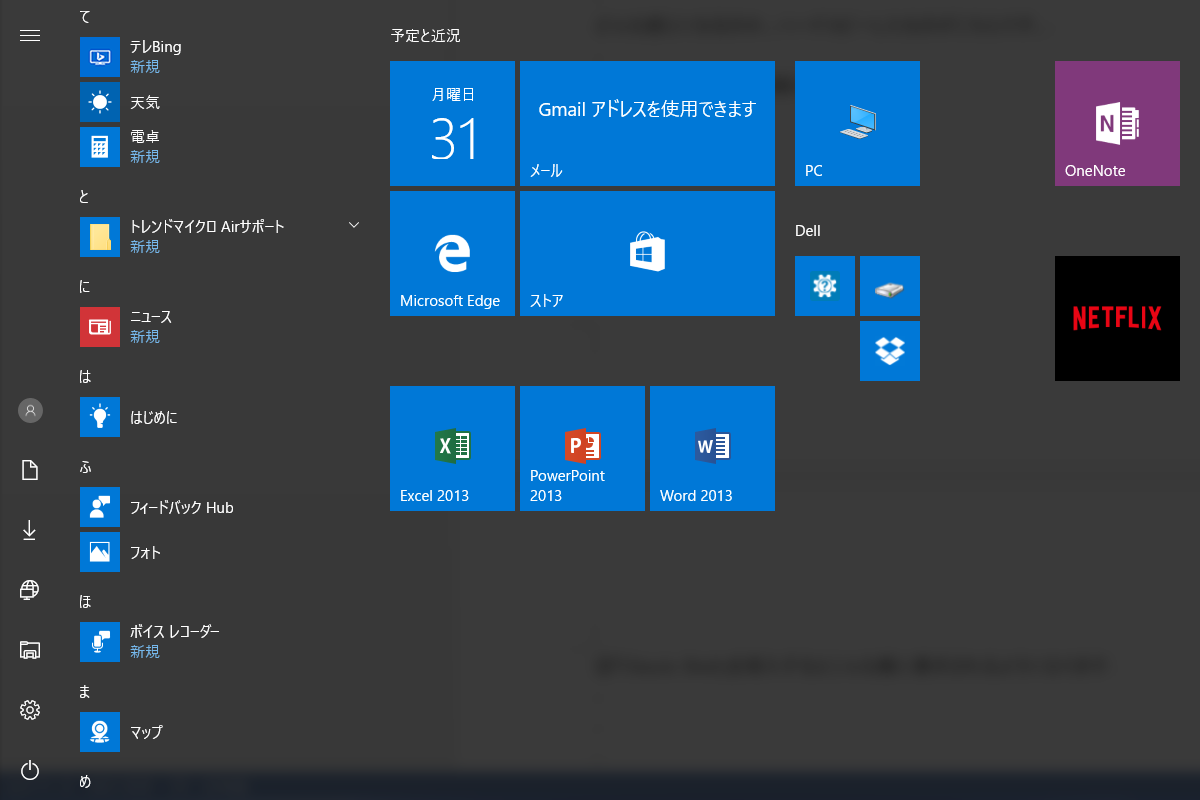Viewport: 1200px width, 800px height.
Task: Launch the PowerPoint 2013 tile
Action: [582, 448]
